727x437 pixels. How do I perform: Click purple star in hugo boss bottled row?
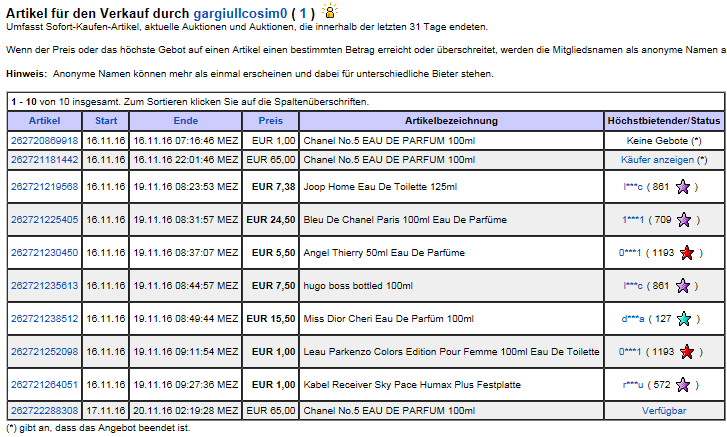[x=682, y=286]
